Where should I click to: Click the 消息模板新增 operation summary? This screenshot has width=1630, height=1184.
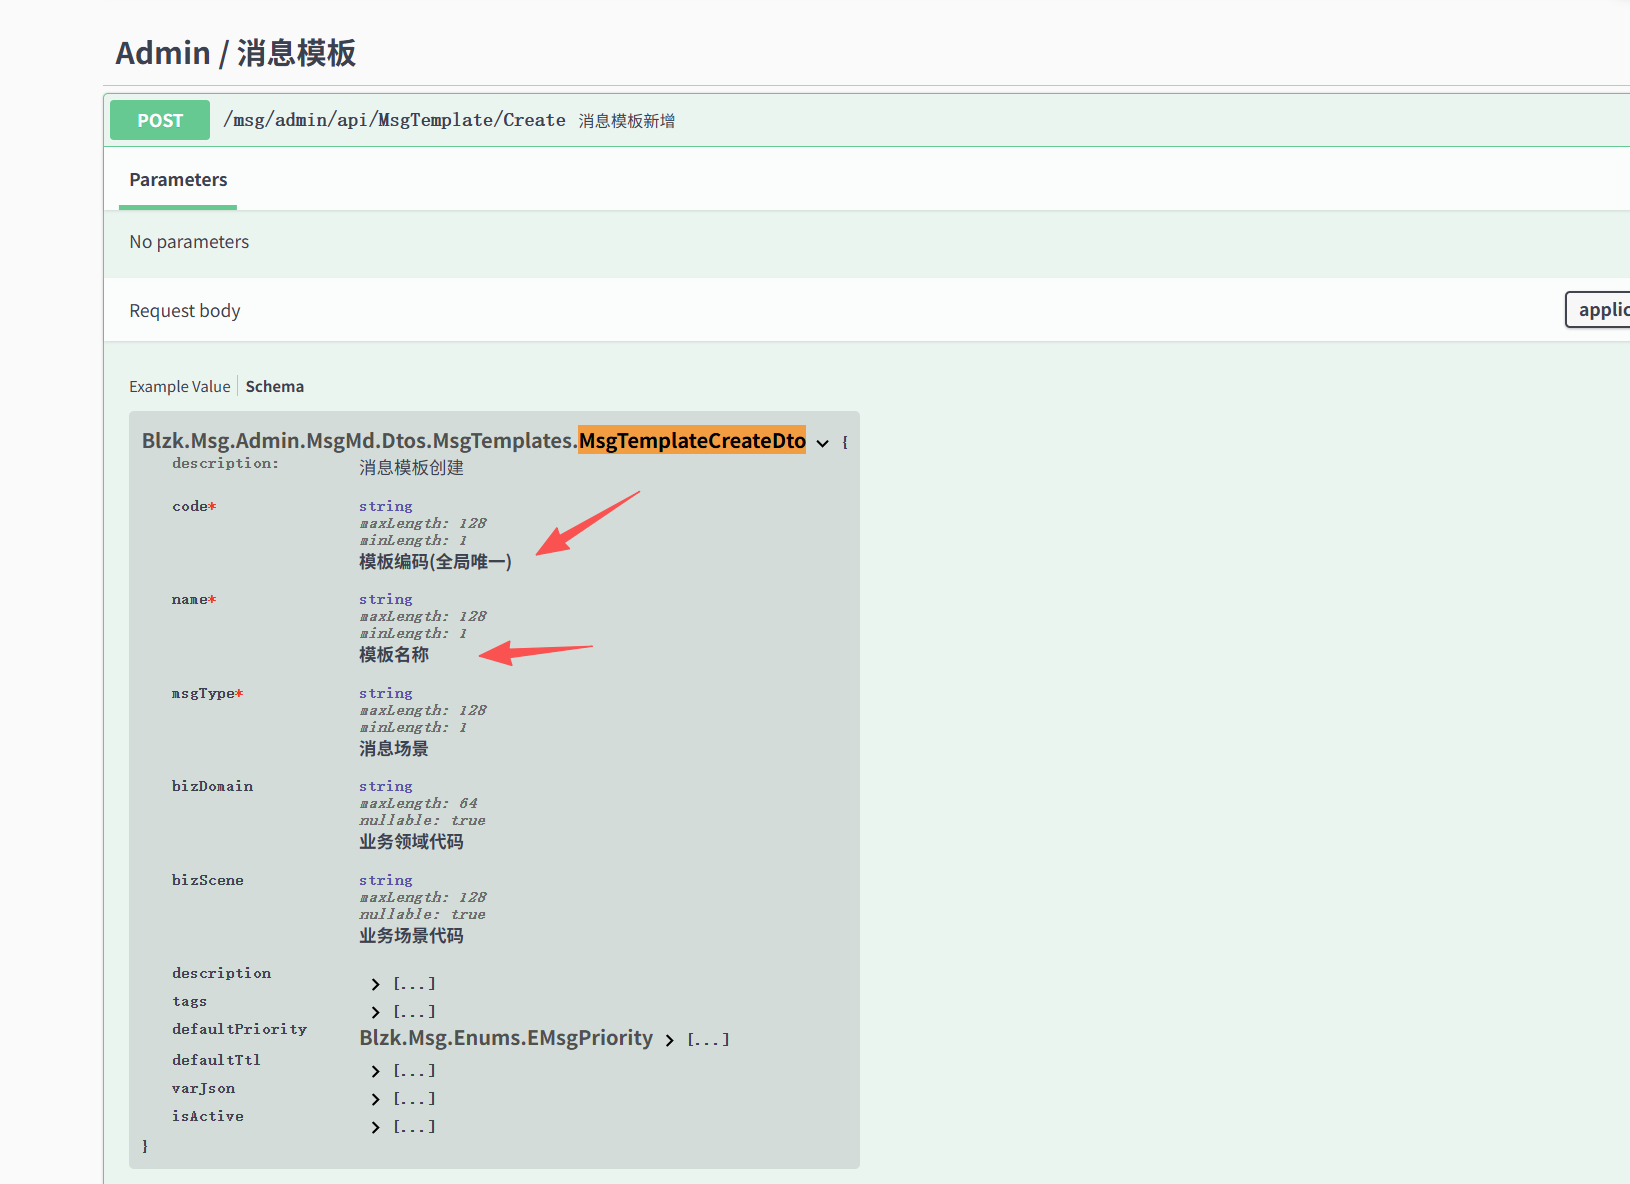click(627, 121)
